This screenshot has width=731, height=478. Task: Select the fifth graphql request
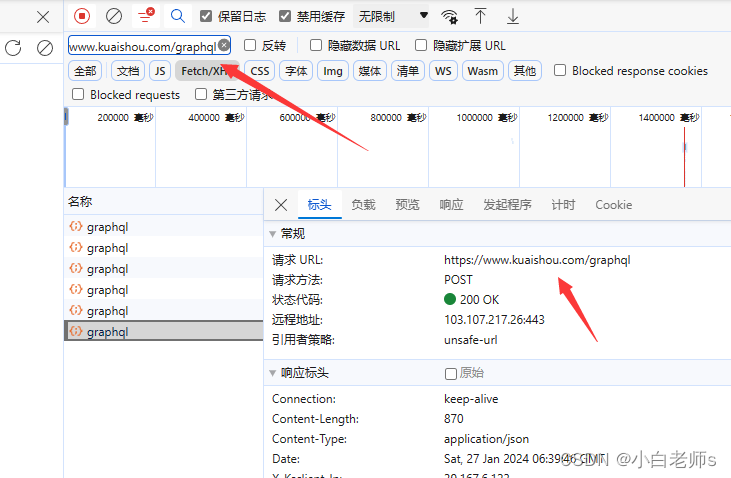tap(164, 311)
